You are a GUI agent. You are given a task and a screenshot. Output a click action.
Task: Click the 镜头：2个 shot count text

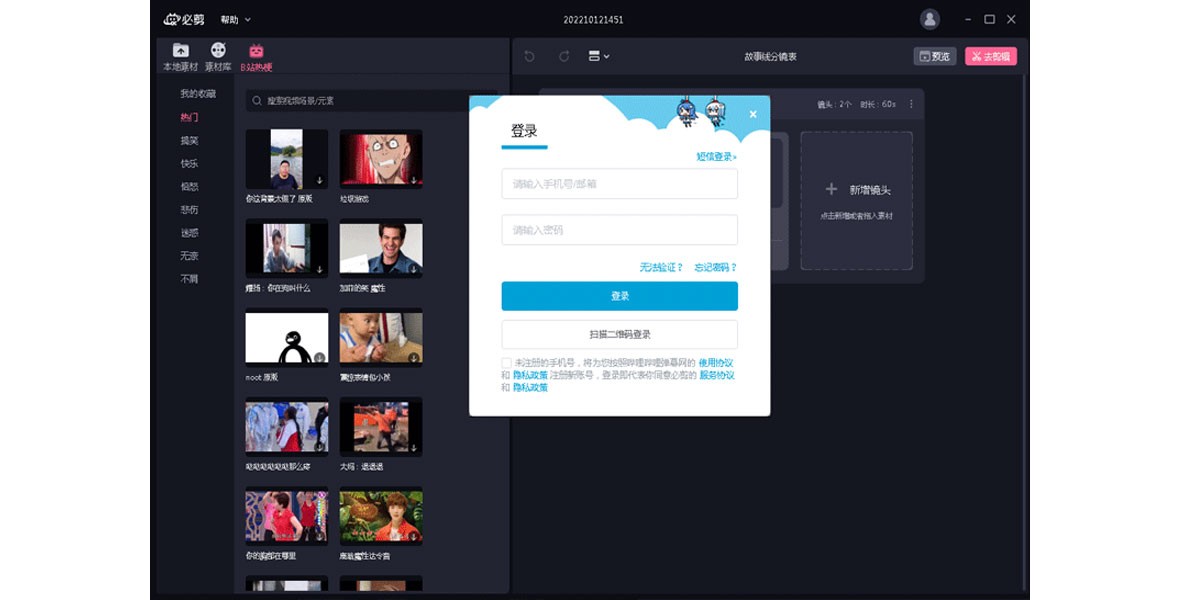click(x=834, y=104)
